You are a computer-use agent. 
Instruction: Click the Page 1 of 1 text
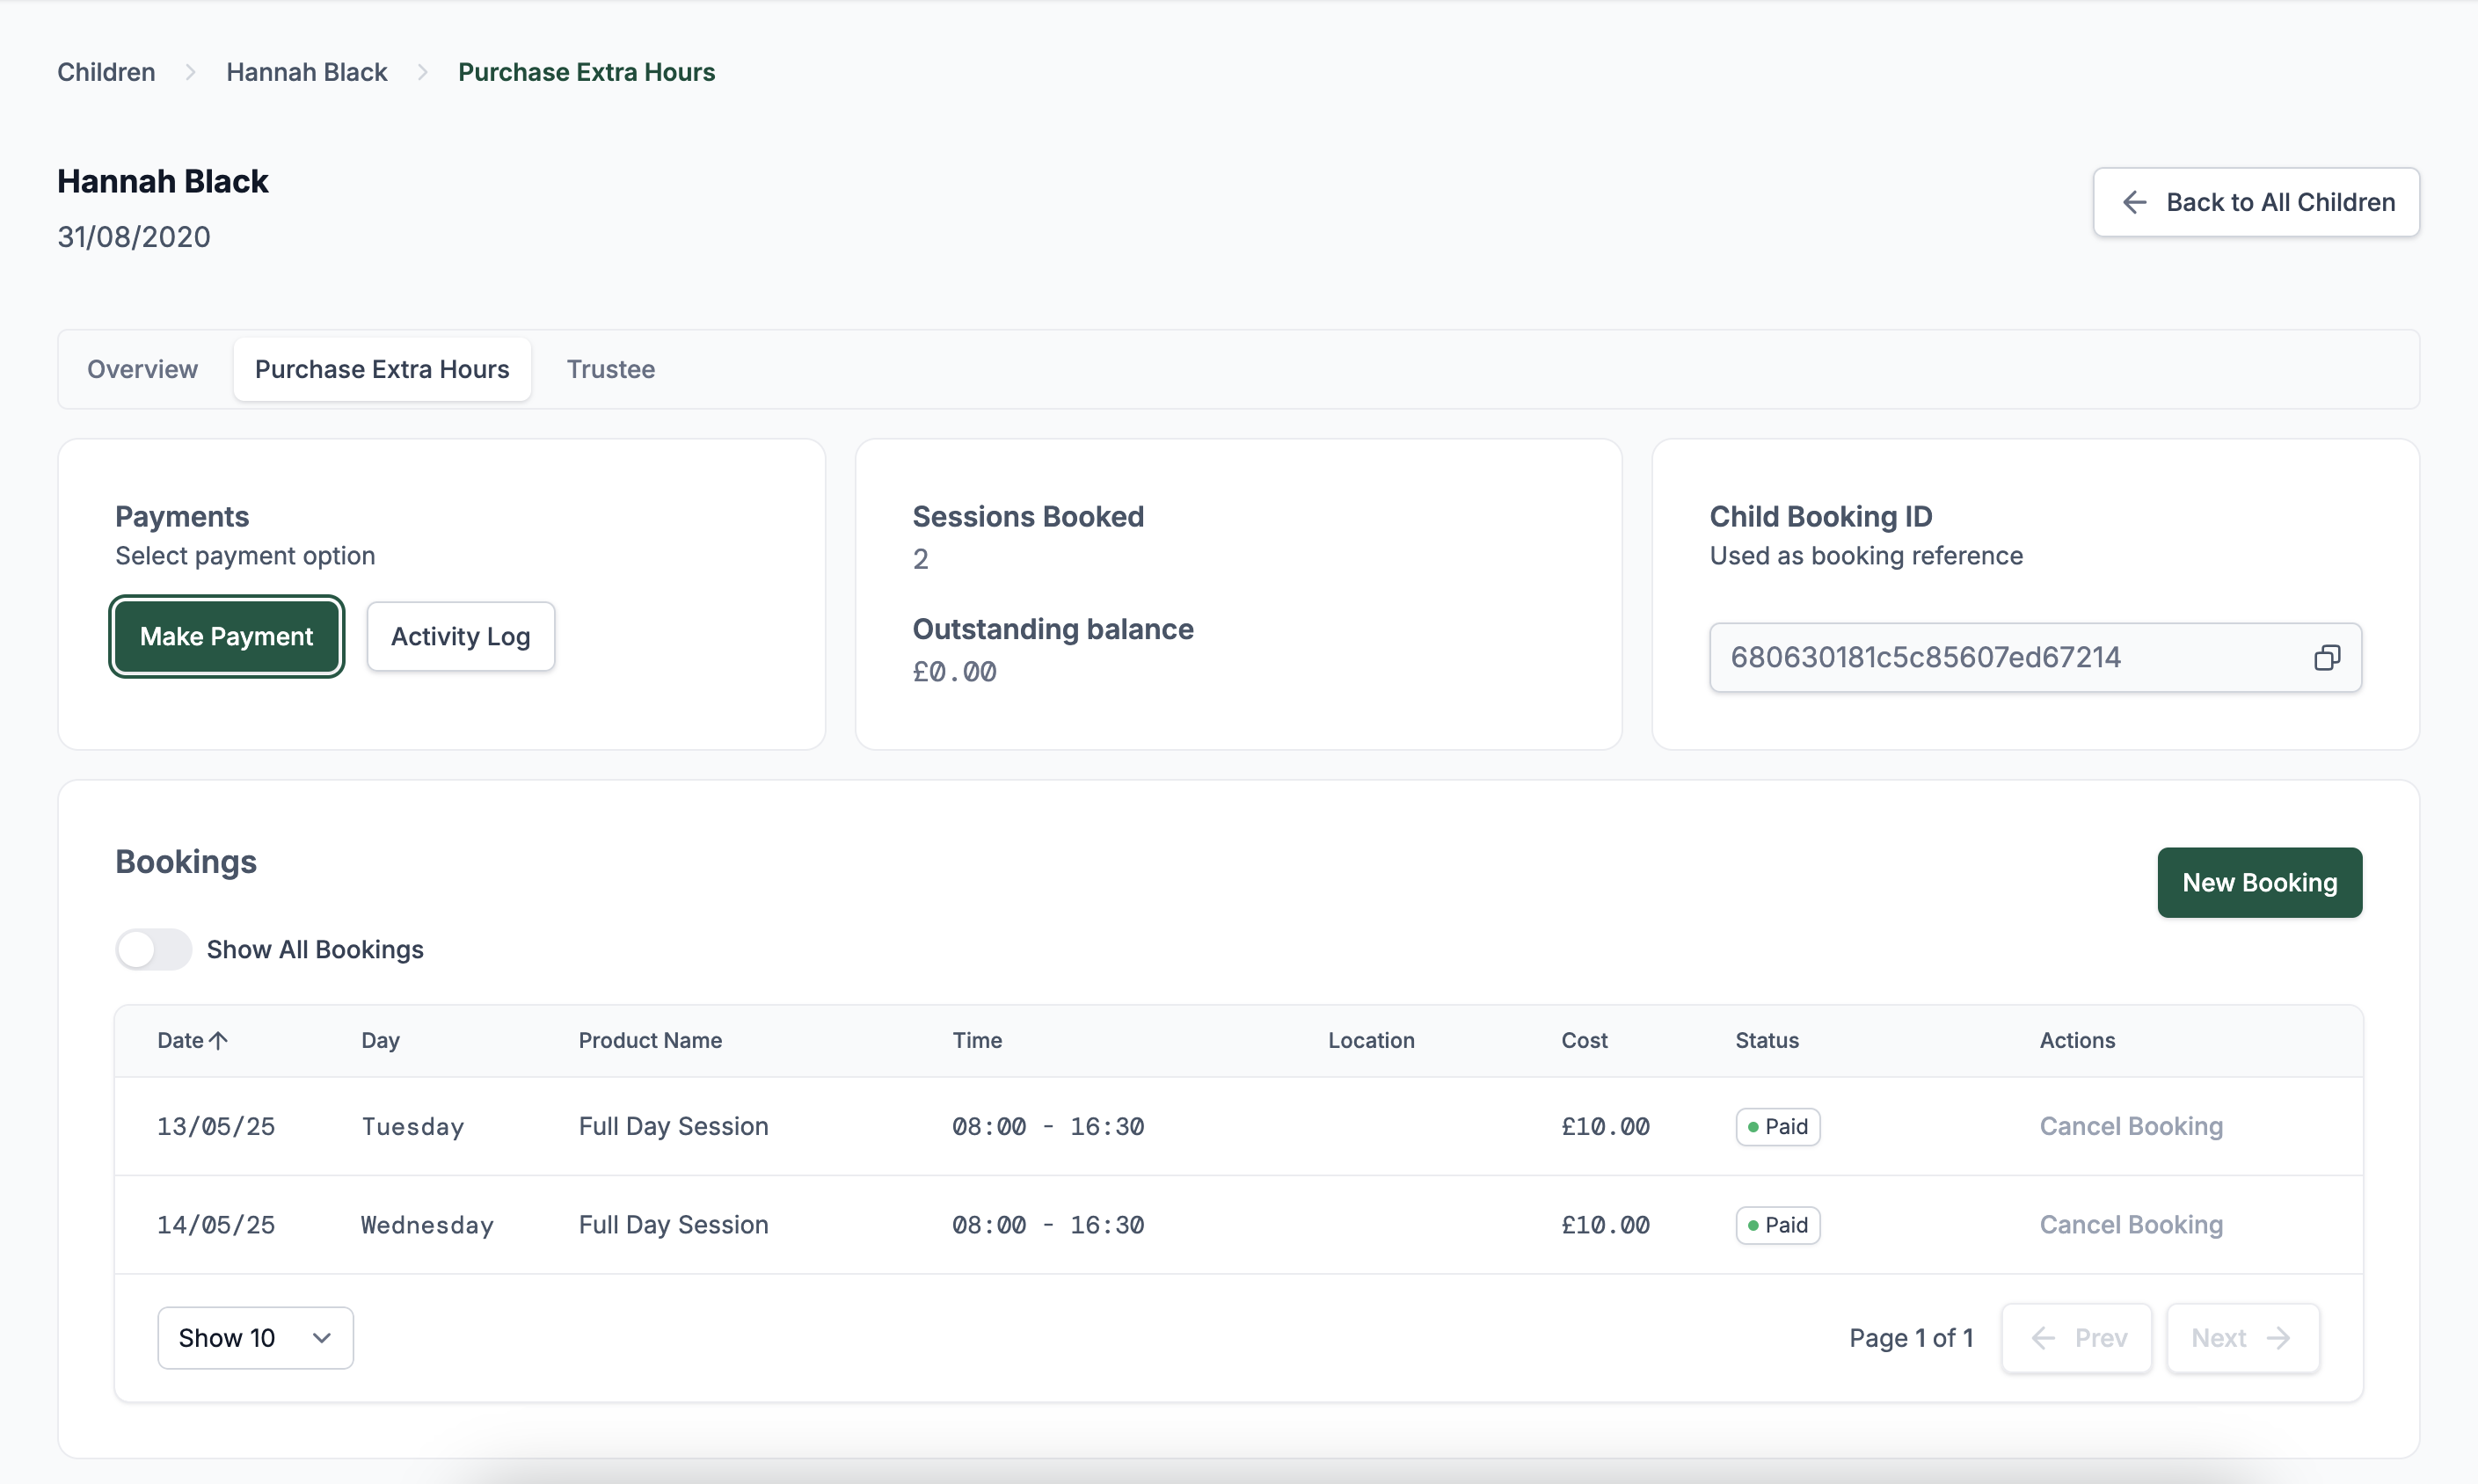1911,1337
